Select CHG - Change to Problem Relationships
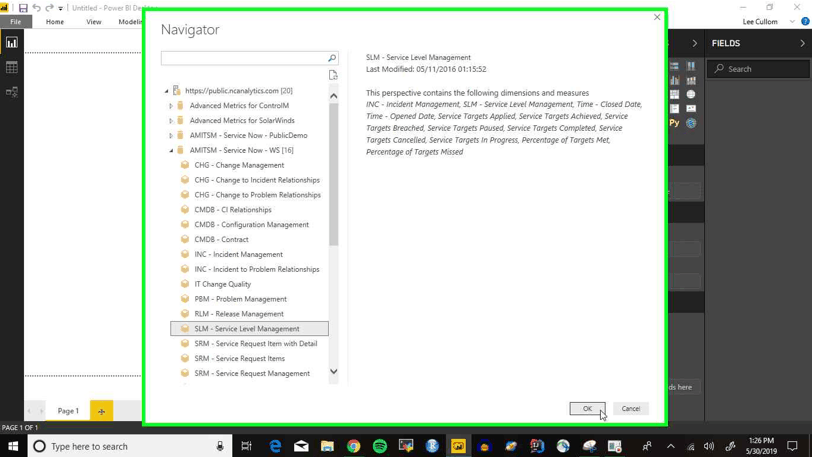Screen dimensions: 814x459 pyautogui.click(x=257, y=195)
